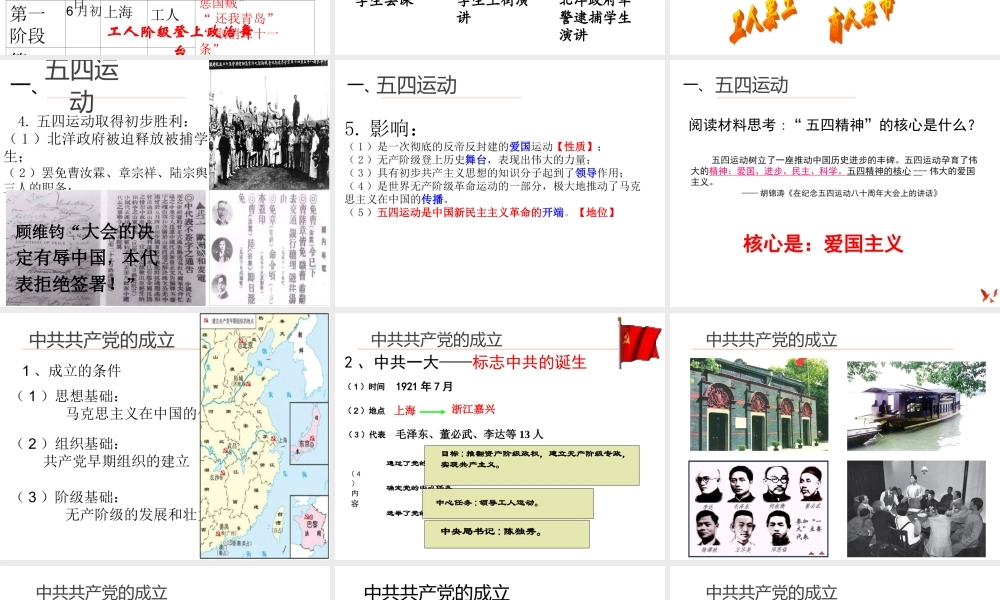The height and width of the screenshot is (600, 1000).
Task: Click the magenta text 浙江嘉兴
Action: coord(473,409)
